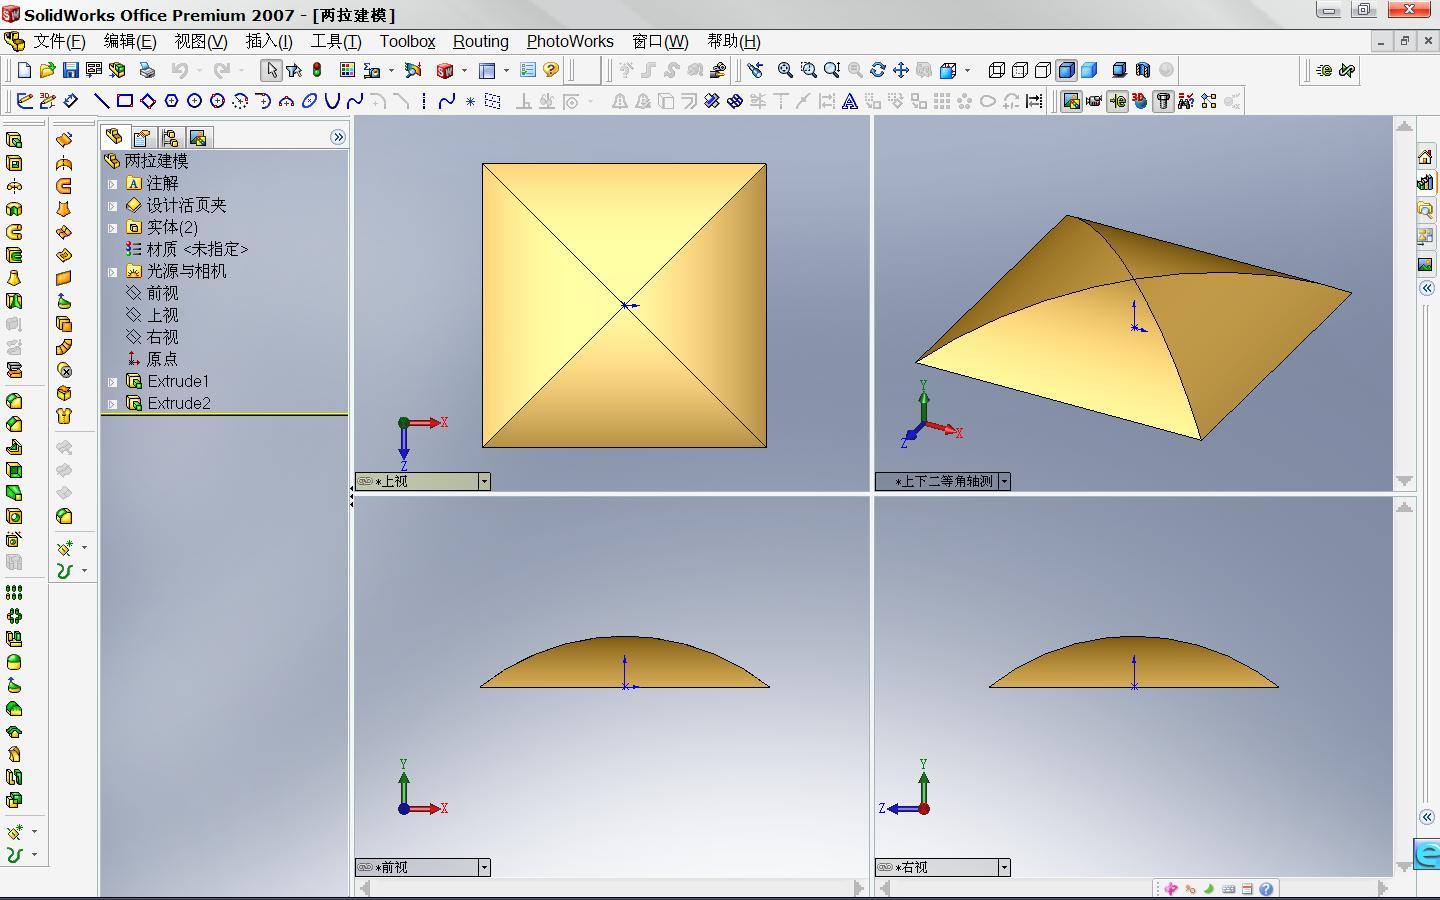
Task: Select the Line sketch tool
Action: (101, 101)
